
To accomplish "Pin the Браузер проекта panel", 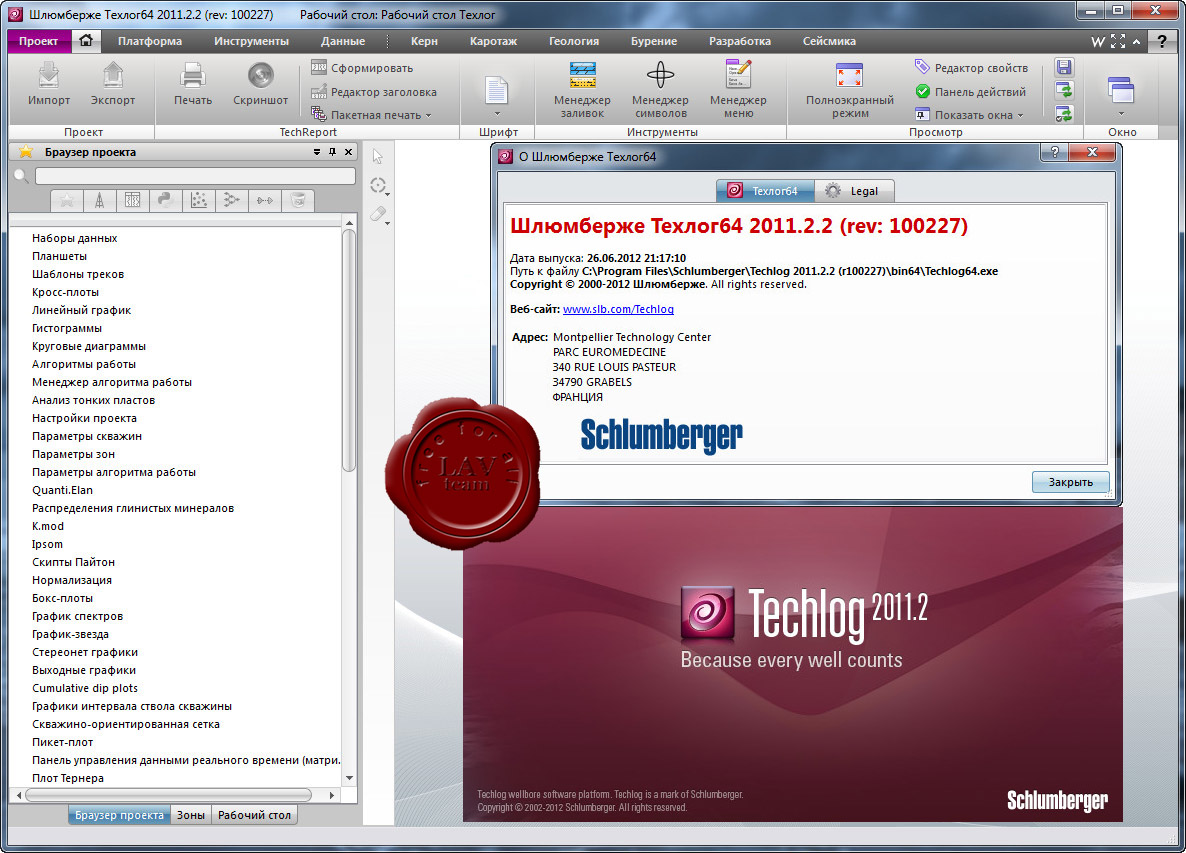I will pos(332,152).
